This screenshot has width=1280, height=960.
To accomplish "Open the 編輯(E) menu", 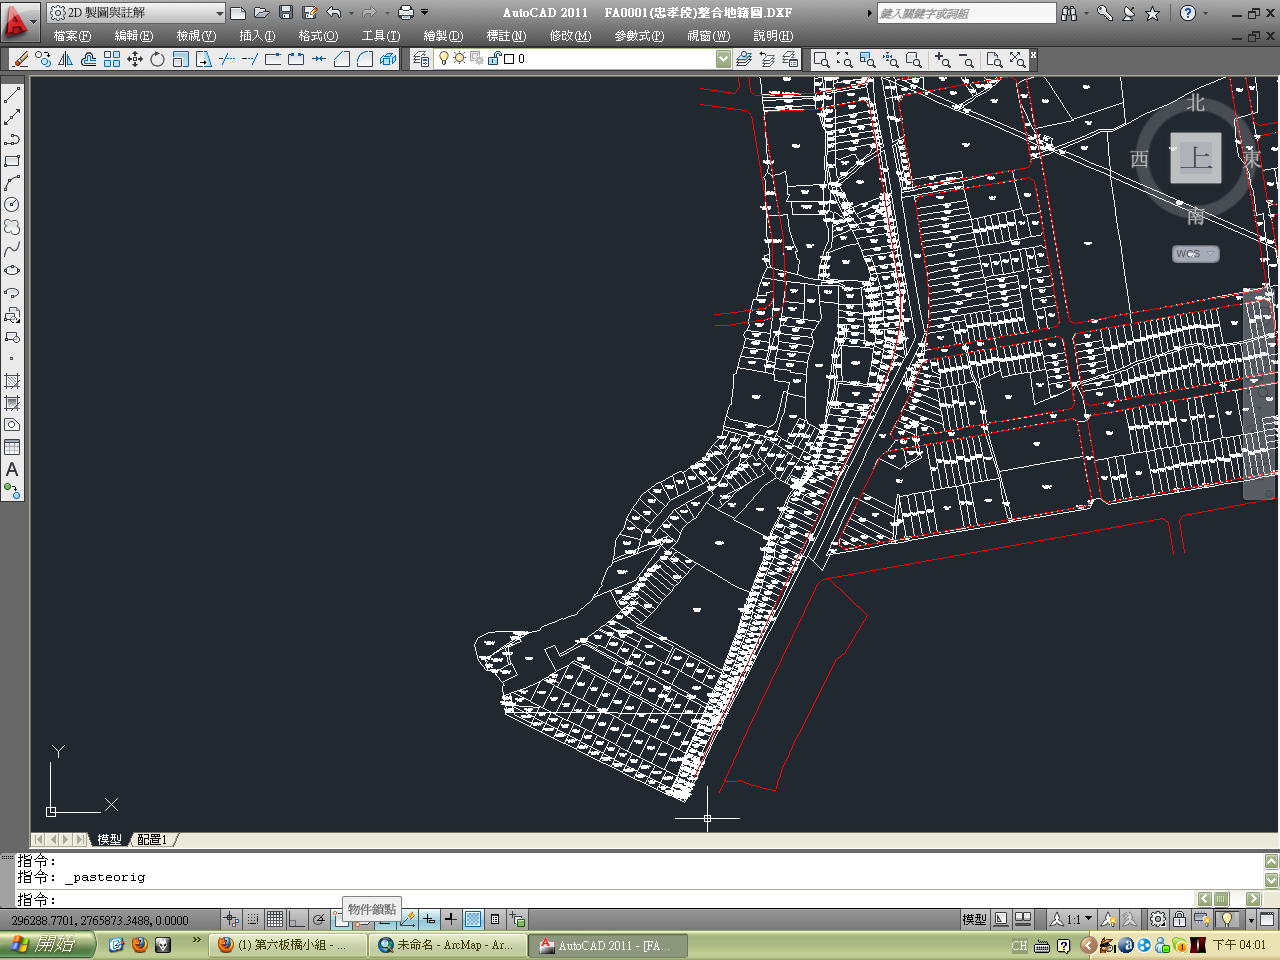I will click(x=134, y=36).
